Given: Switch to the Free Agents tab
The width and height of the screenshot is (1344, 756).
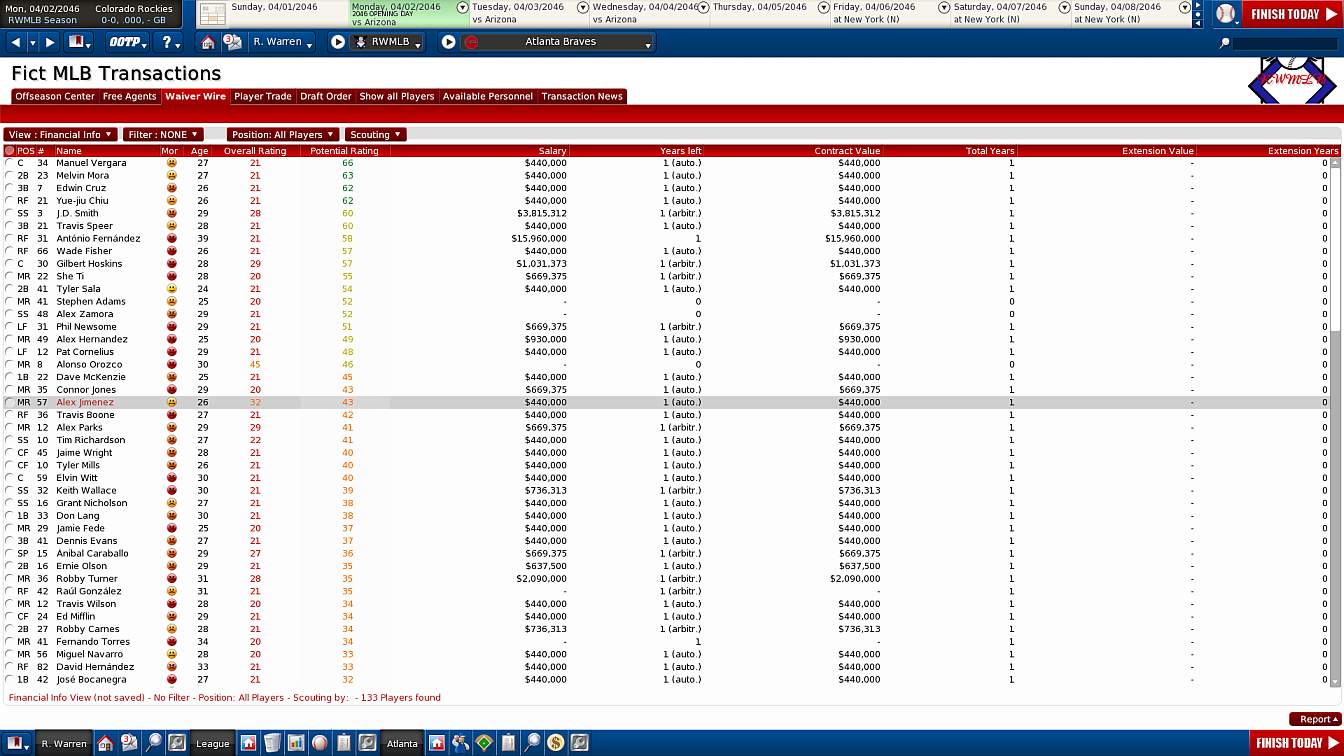Looking at the screenshot, I should click(130, 96).
